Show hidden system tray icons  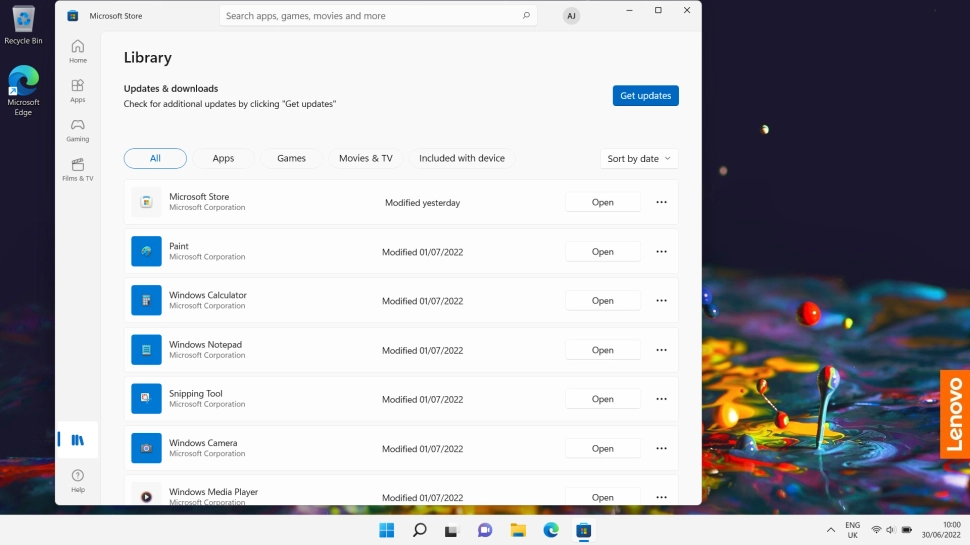tap(831, 530)
